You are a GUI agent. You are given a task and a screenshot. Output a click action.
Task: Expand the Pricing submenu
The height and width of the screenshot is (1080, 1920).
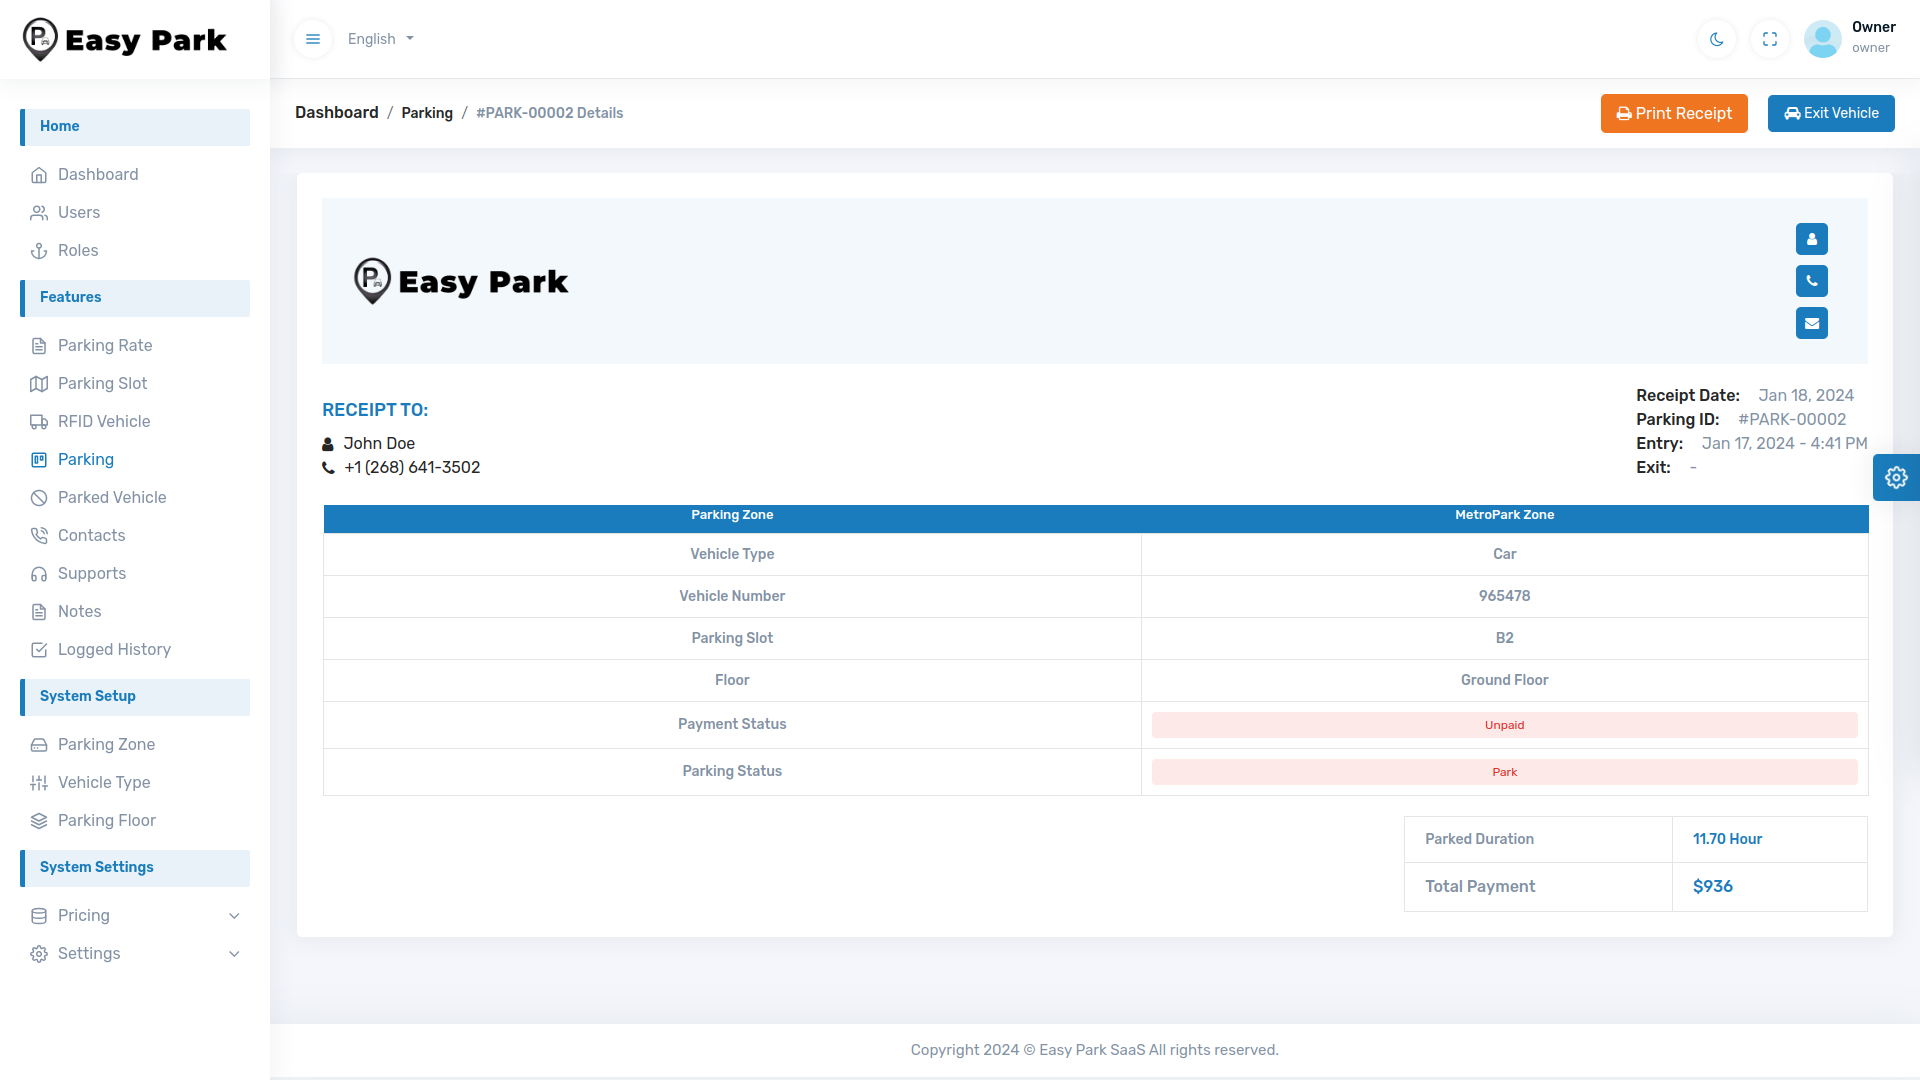pyautogui.click(x=135, y=915)
